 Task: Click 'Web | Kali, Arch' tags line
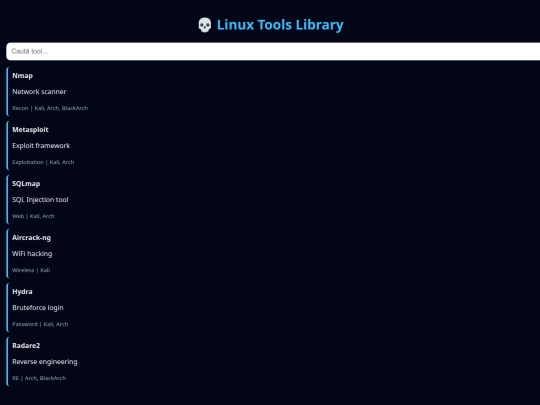(x=33, y=216)
